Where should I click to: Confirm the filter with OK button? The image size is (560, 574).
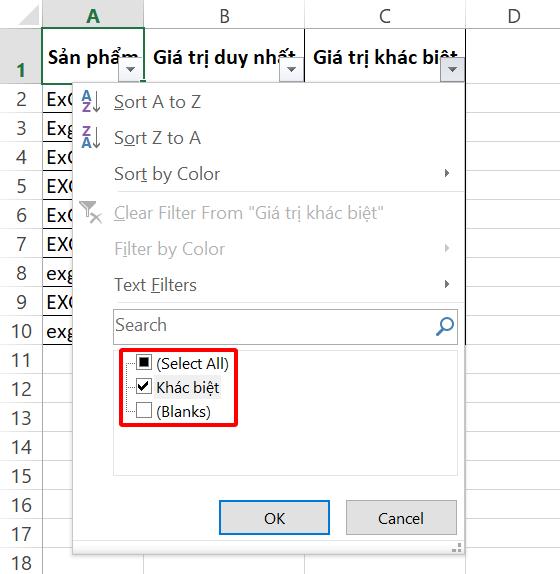click(275, 518)
